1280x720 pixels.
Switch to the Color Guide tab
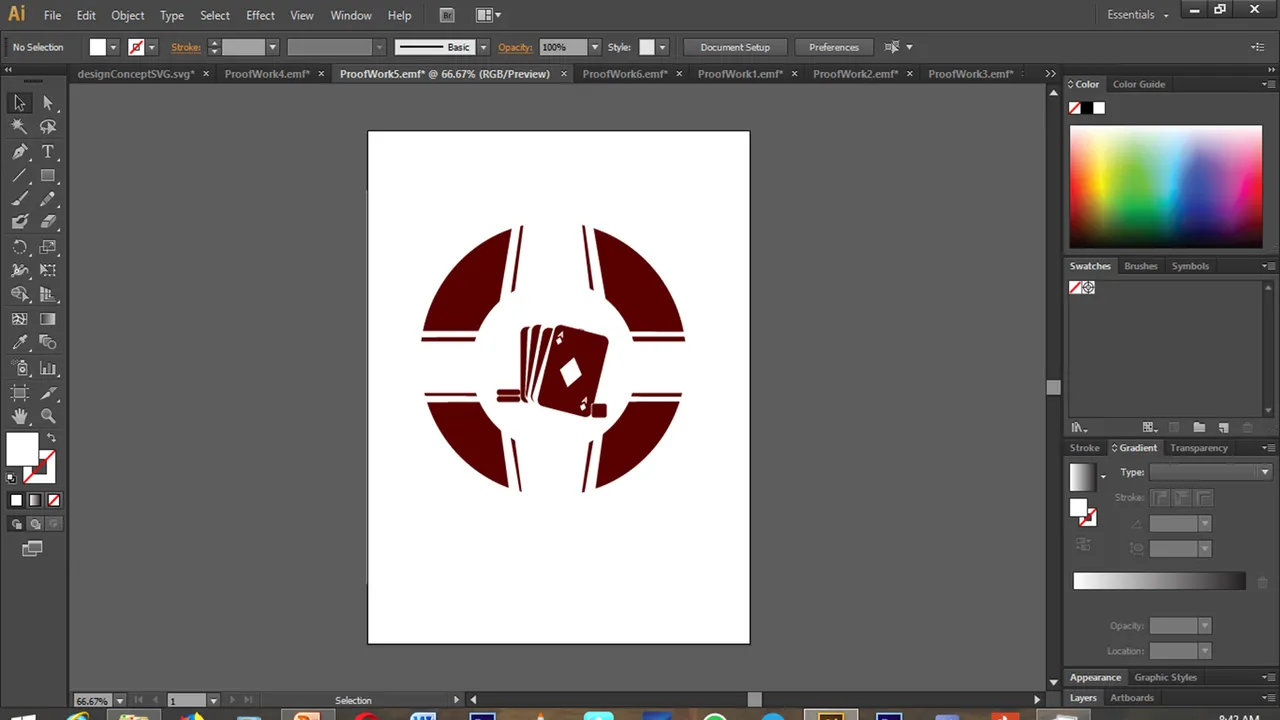pos(1139,84)
